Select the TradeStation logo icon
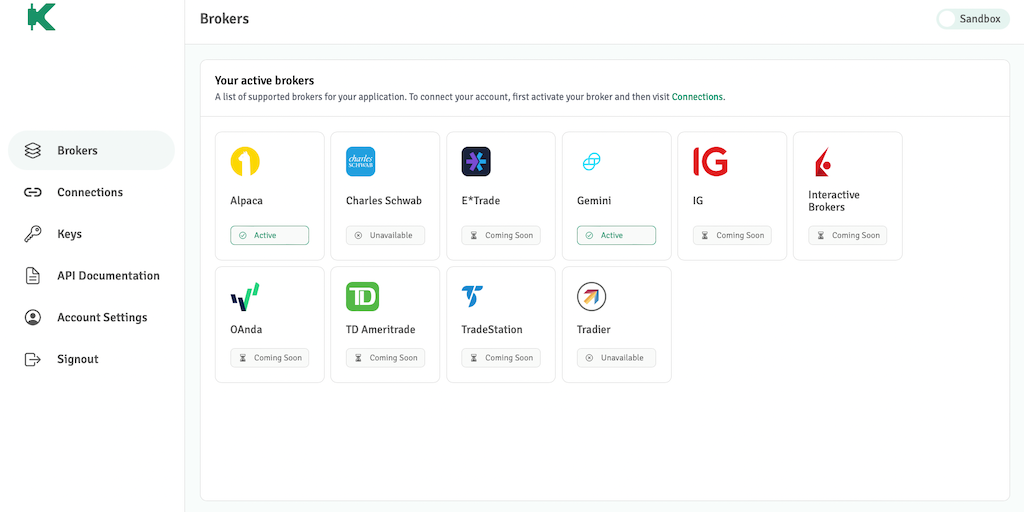This screenshot has width=1024, height=512. pyautogui.click(x=473, y=297)
